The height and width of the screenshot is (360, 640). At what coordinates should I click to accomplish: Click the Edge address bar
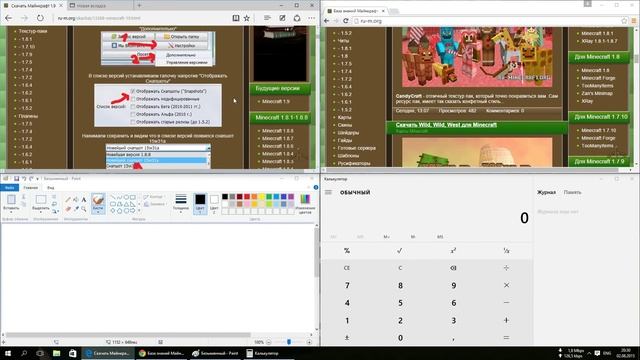pos(142,18)
